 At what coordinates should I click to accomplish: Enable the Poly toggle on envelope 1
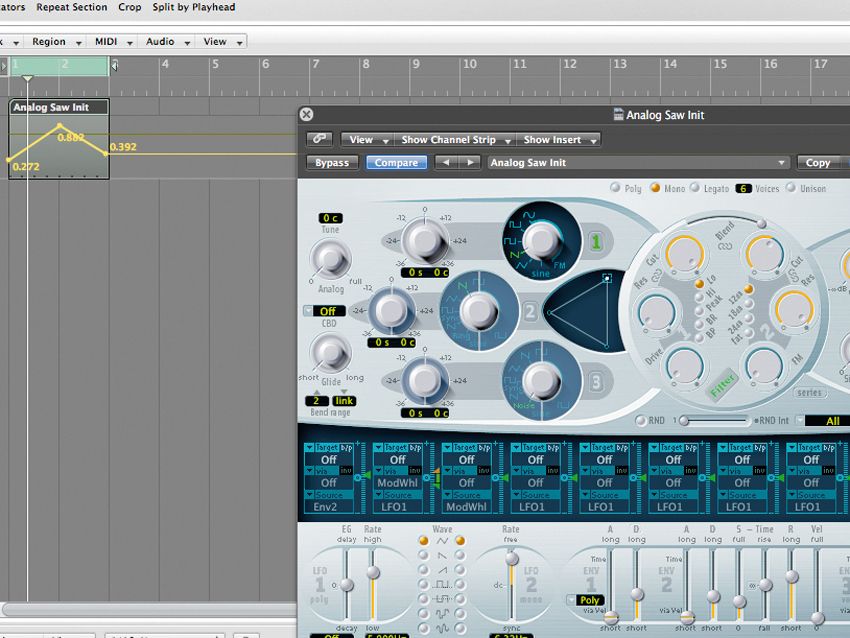(590, 600)
